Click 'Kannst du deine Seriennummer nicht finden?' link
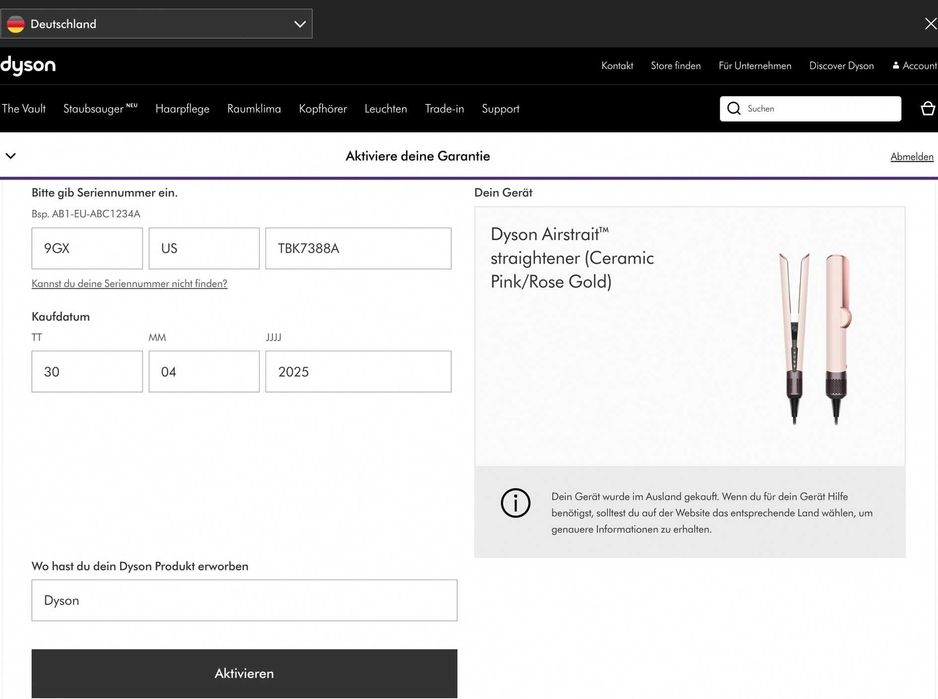Image resolution: width=938 pixels, height=699 pixels. click(129, 284)
